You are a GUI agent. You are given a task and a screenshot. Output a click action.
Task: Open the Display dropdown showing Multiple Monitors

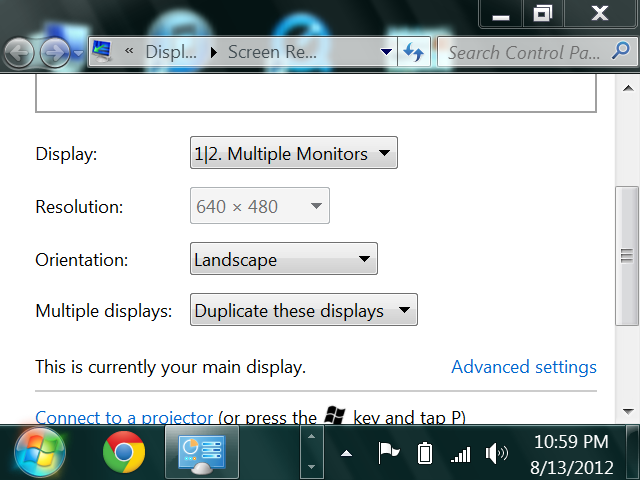click(293, 153)
